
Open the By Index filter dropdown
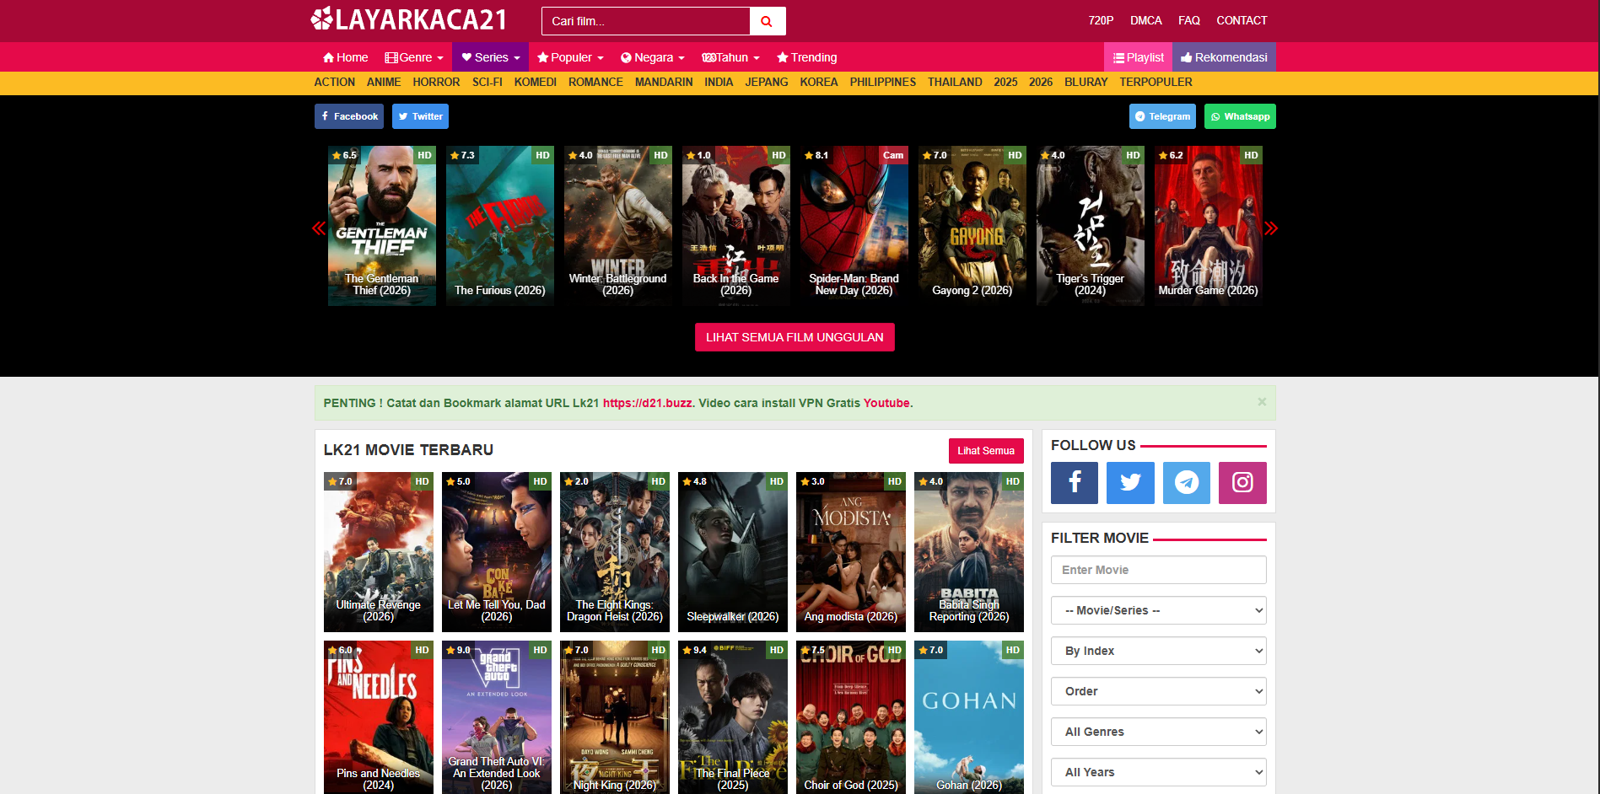[x=1159, y=651]
